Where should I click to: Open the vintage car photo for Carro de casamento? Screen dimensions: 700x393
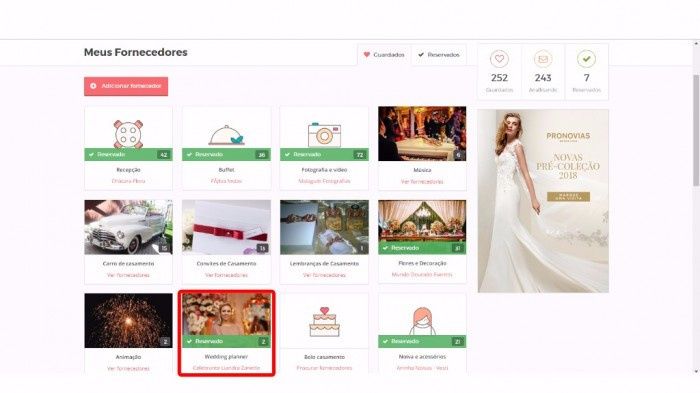[x=128, y=227]
